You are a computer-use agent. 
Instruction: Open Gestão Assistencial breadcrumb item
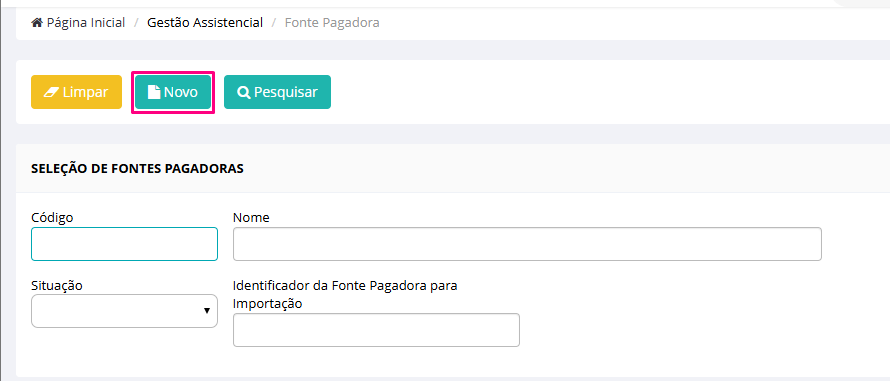pos(205,23)
